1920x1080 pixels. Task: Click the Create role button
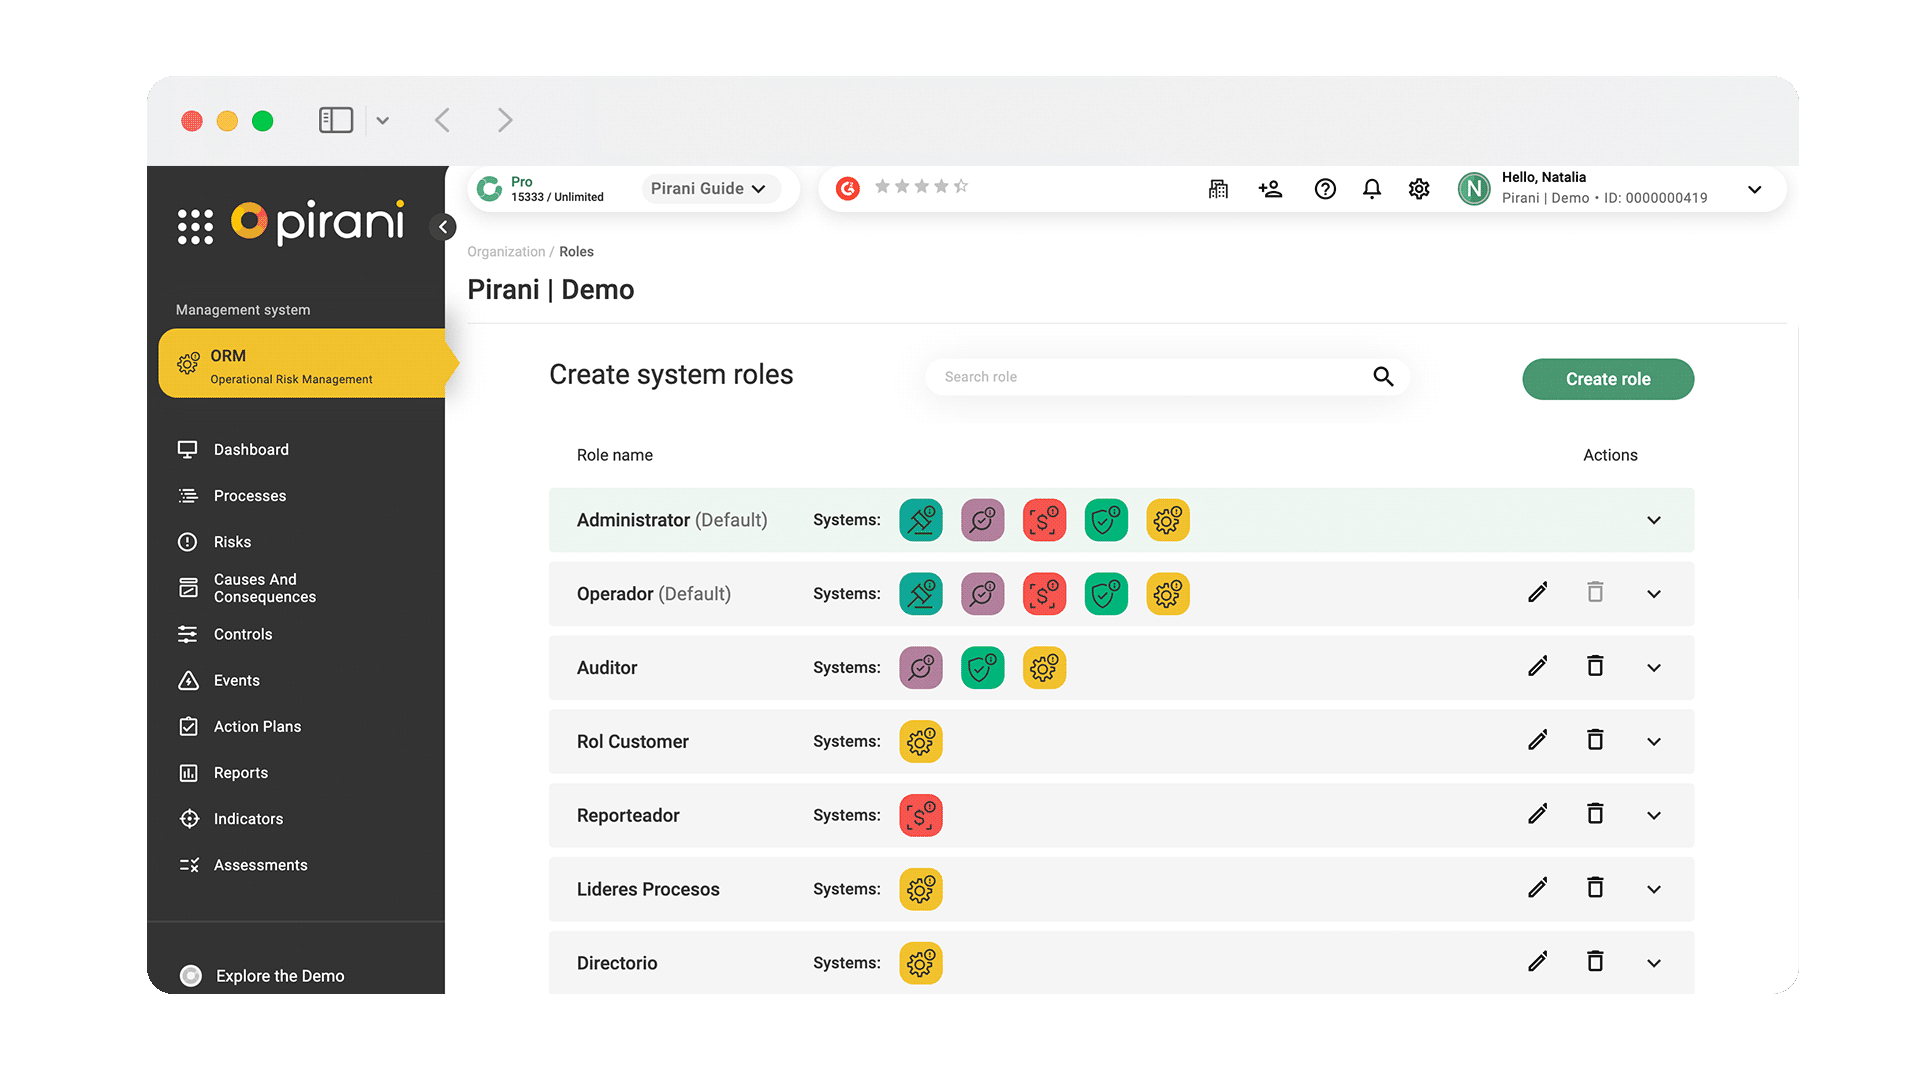point(1607,379)
